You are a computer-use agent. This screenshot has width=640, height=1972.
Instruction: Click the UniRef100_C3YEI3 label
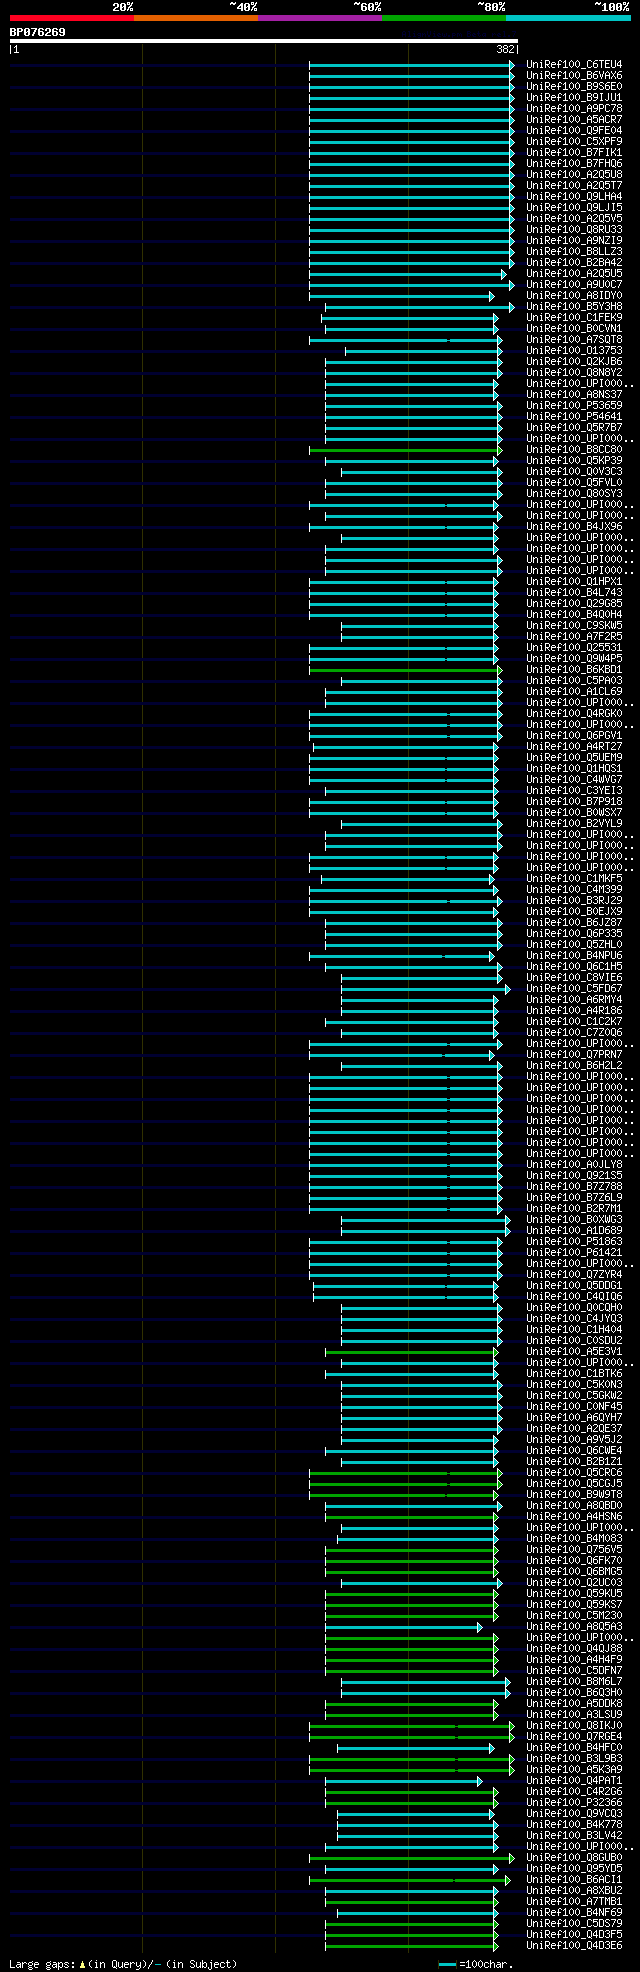click(574, 791)
